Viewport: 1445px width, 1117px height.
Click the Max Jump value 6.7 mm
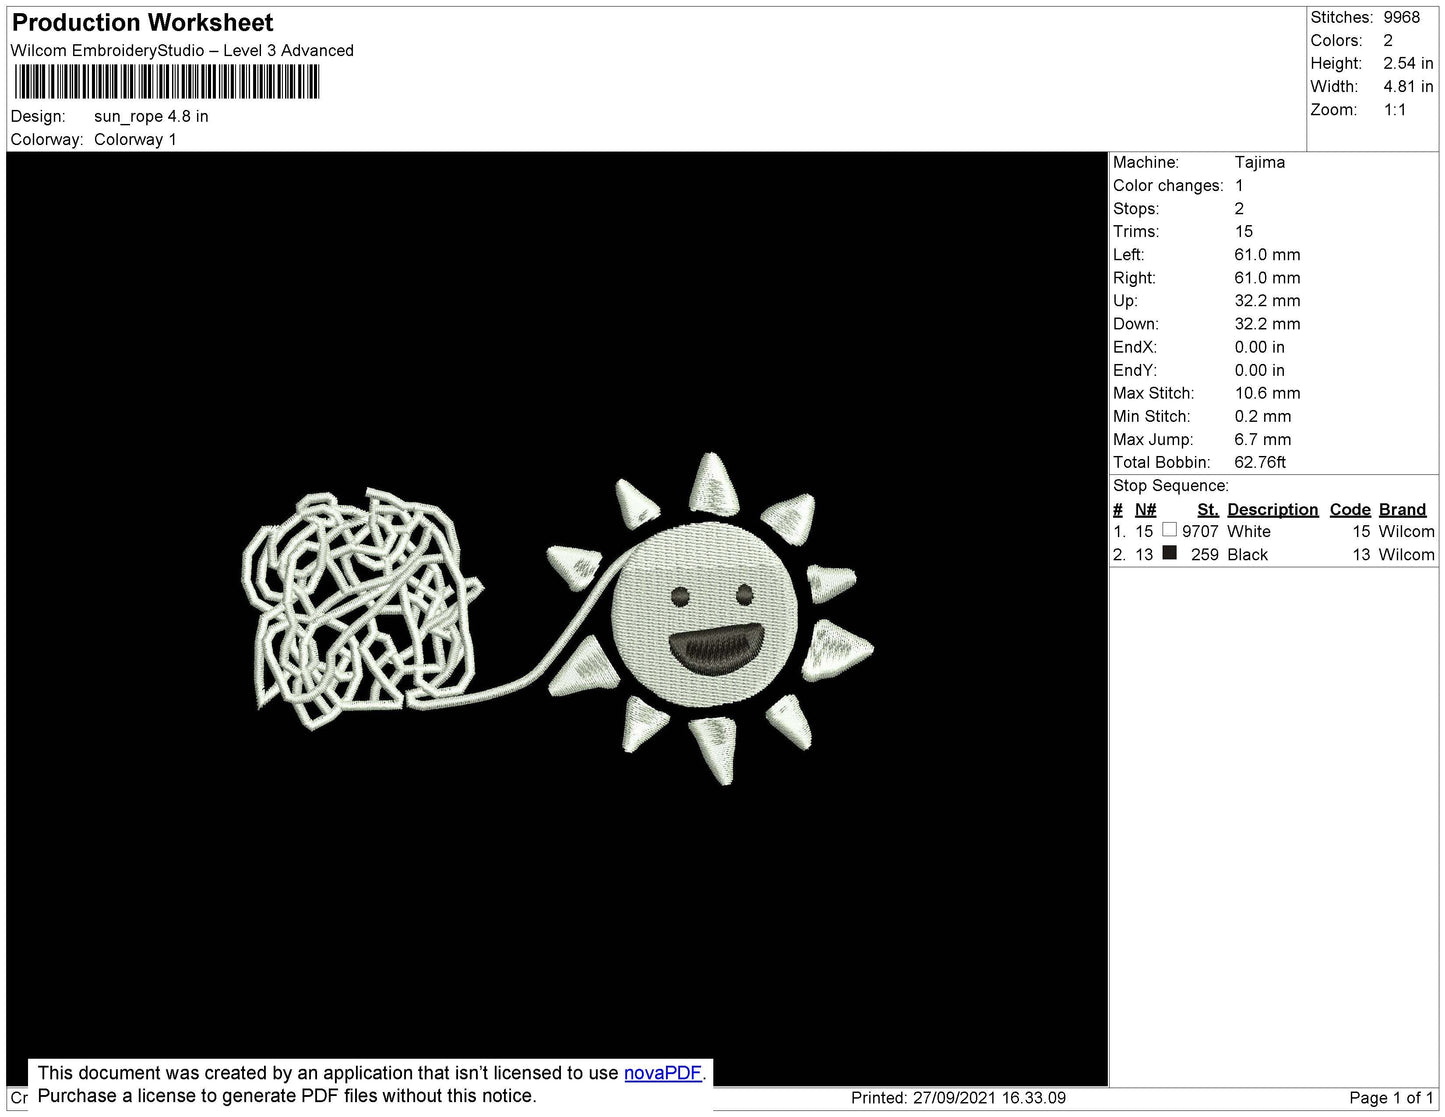pyautogui.click(x=1262, y=439)
